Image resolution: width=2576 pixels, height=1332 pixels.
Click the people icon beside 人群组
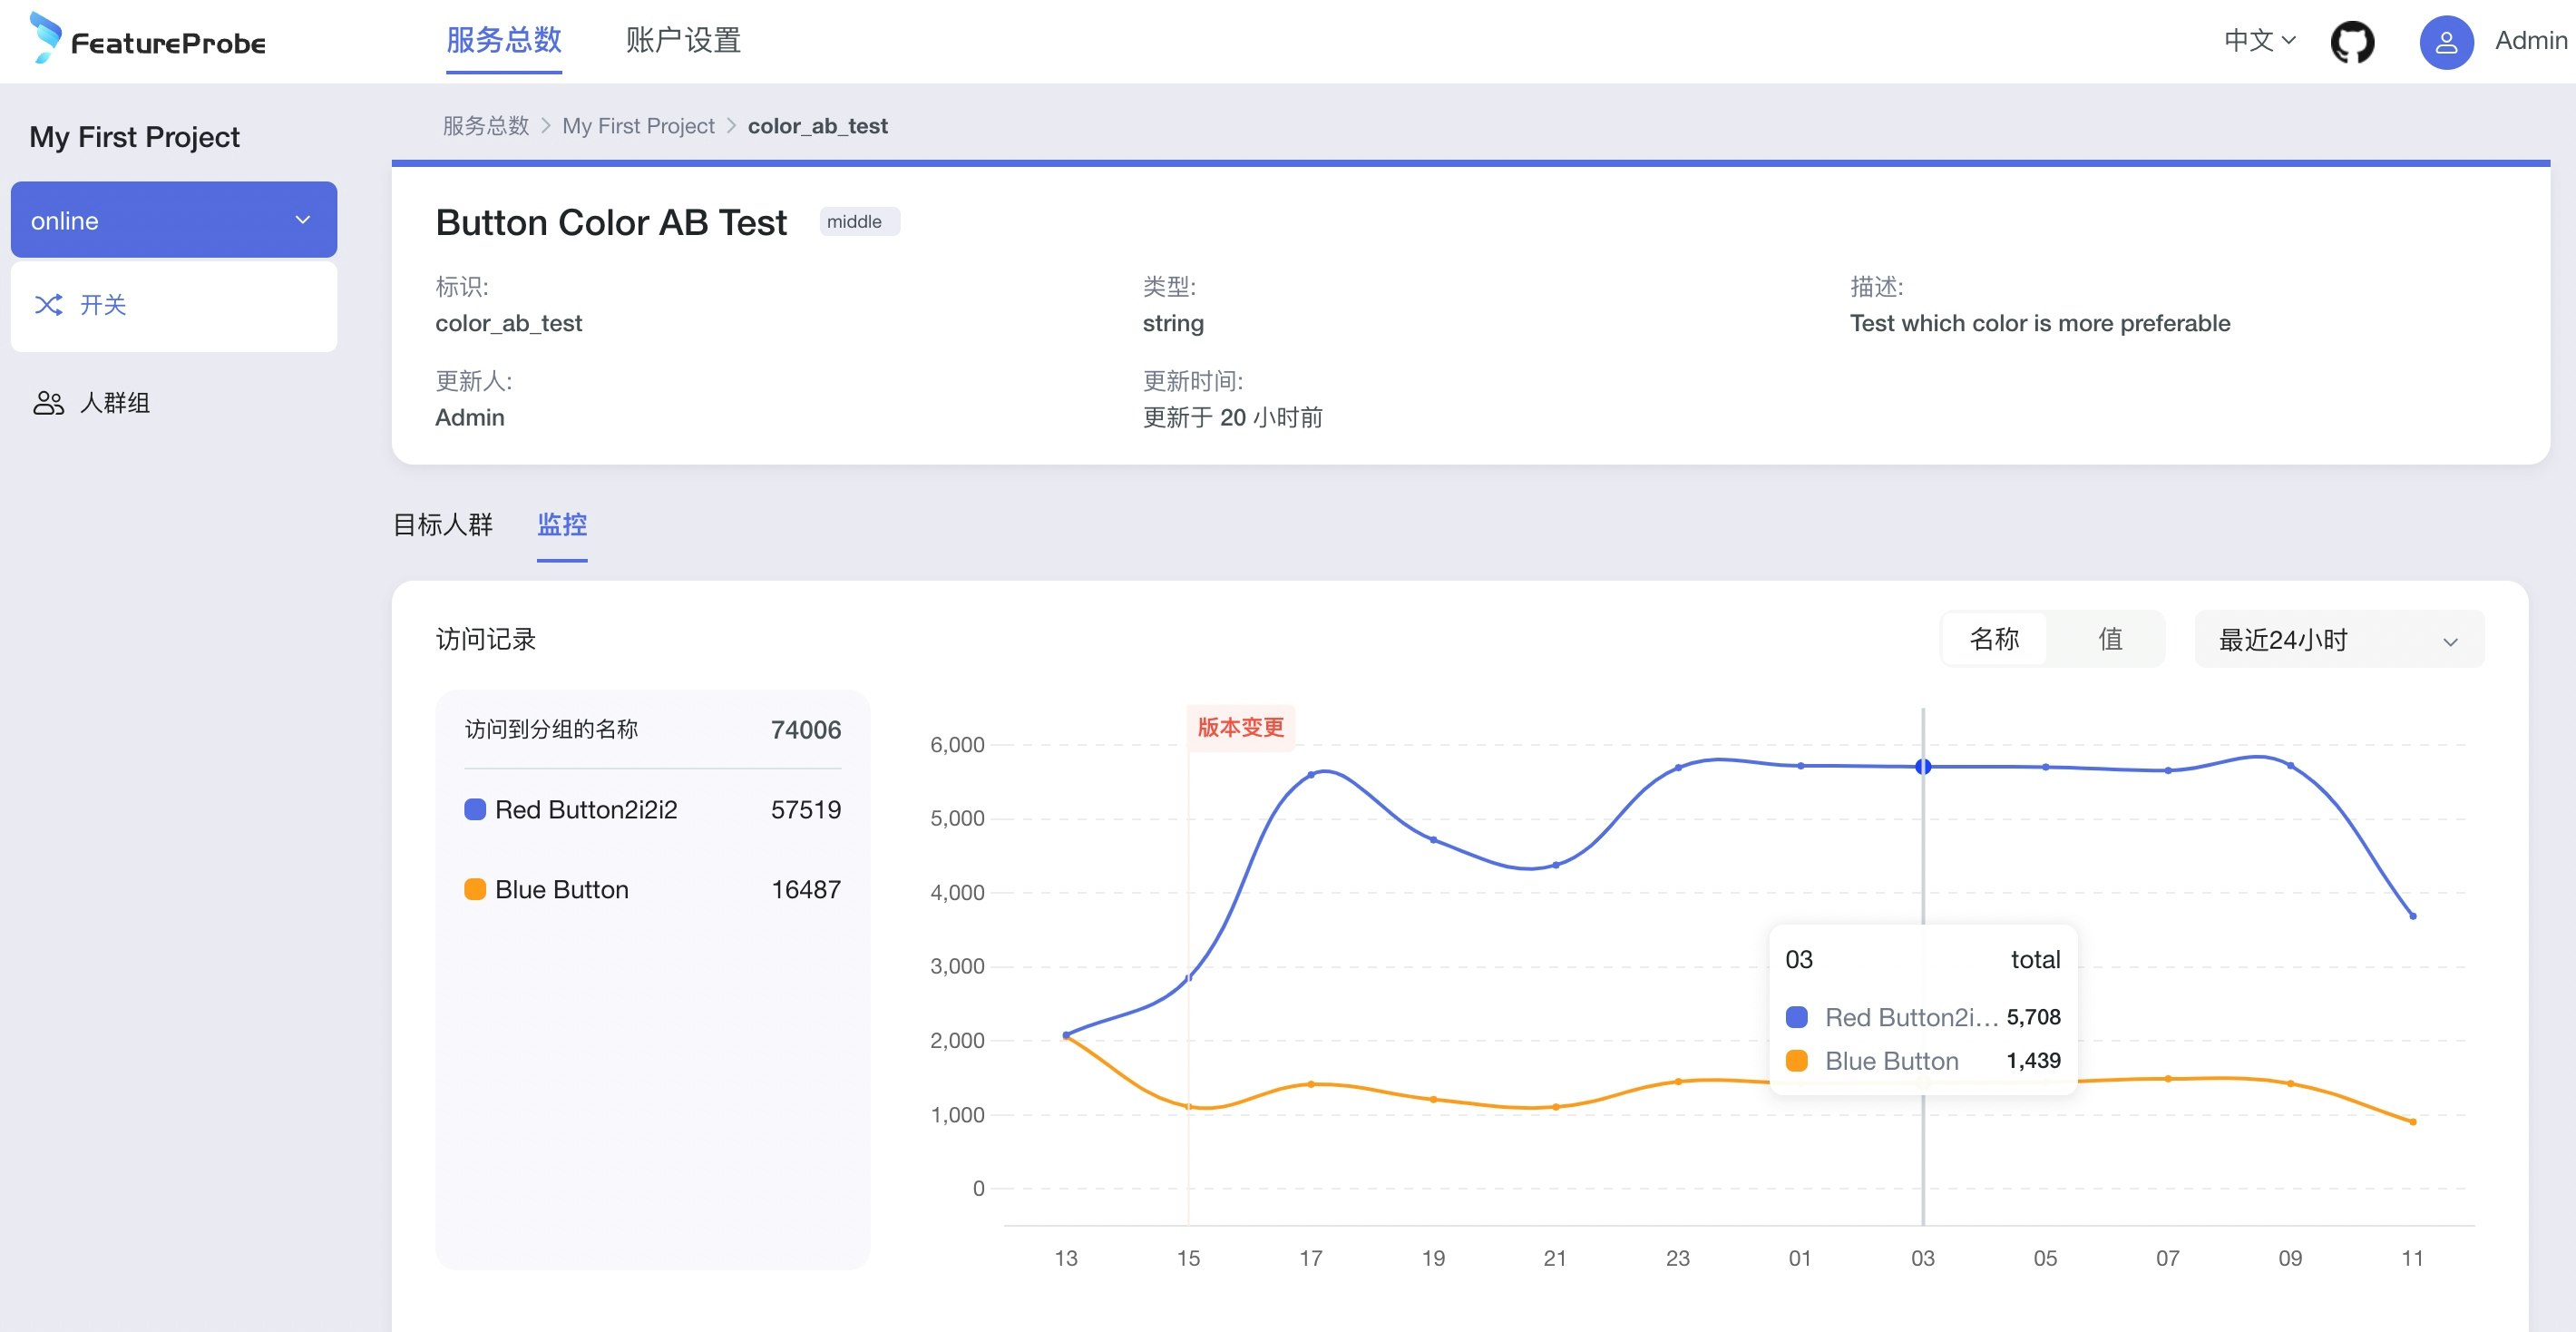pyautogui.click(x=49, y=403)
